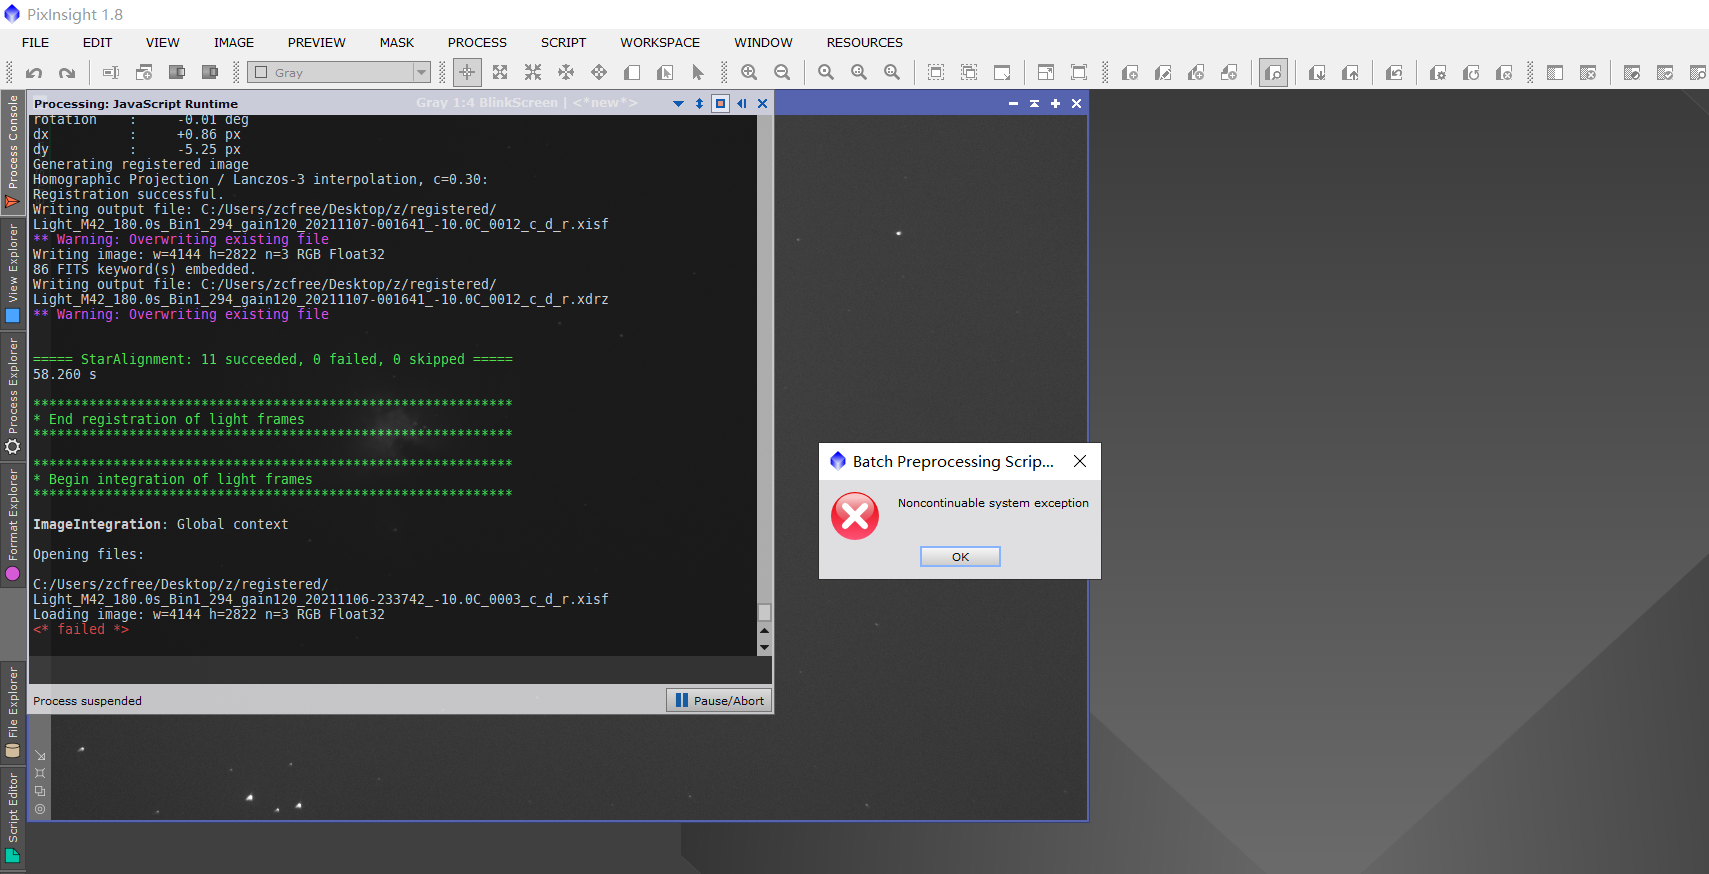
Task: Click 'Noncontinuable system exception' message text
Action: pos(993,503)
